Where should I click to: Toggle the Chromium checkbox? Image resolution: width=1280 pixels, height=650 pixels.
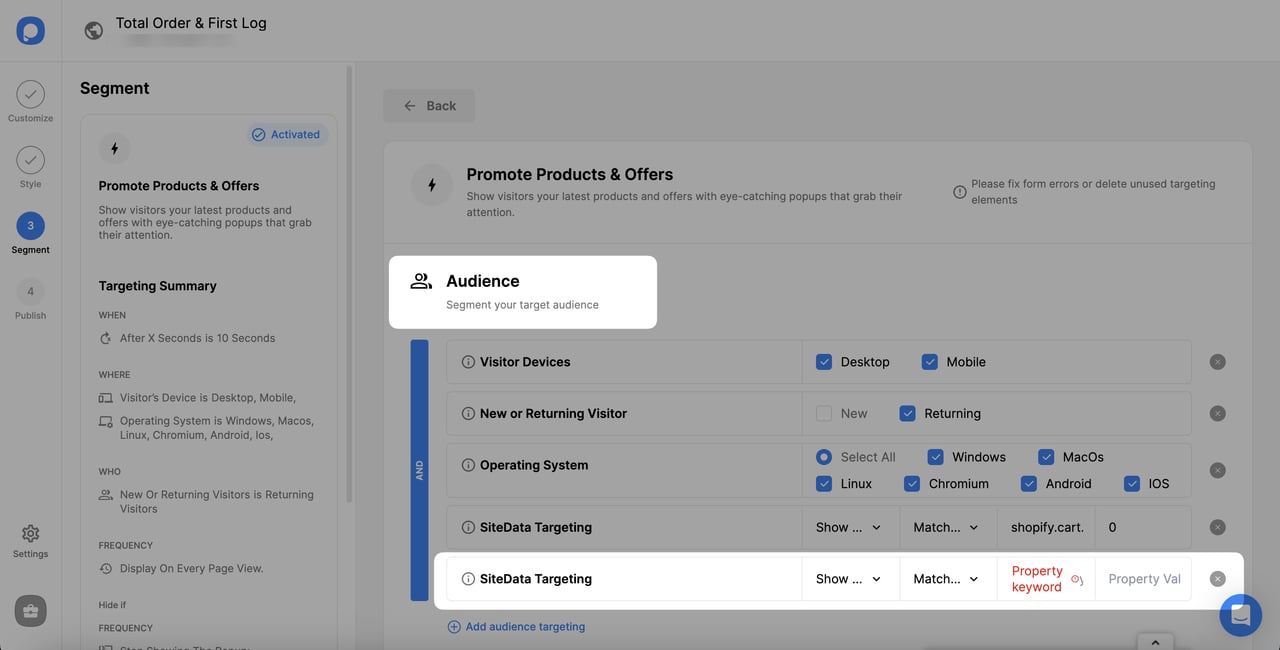(x=912, y=483)
